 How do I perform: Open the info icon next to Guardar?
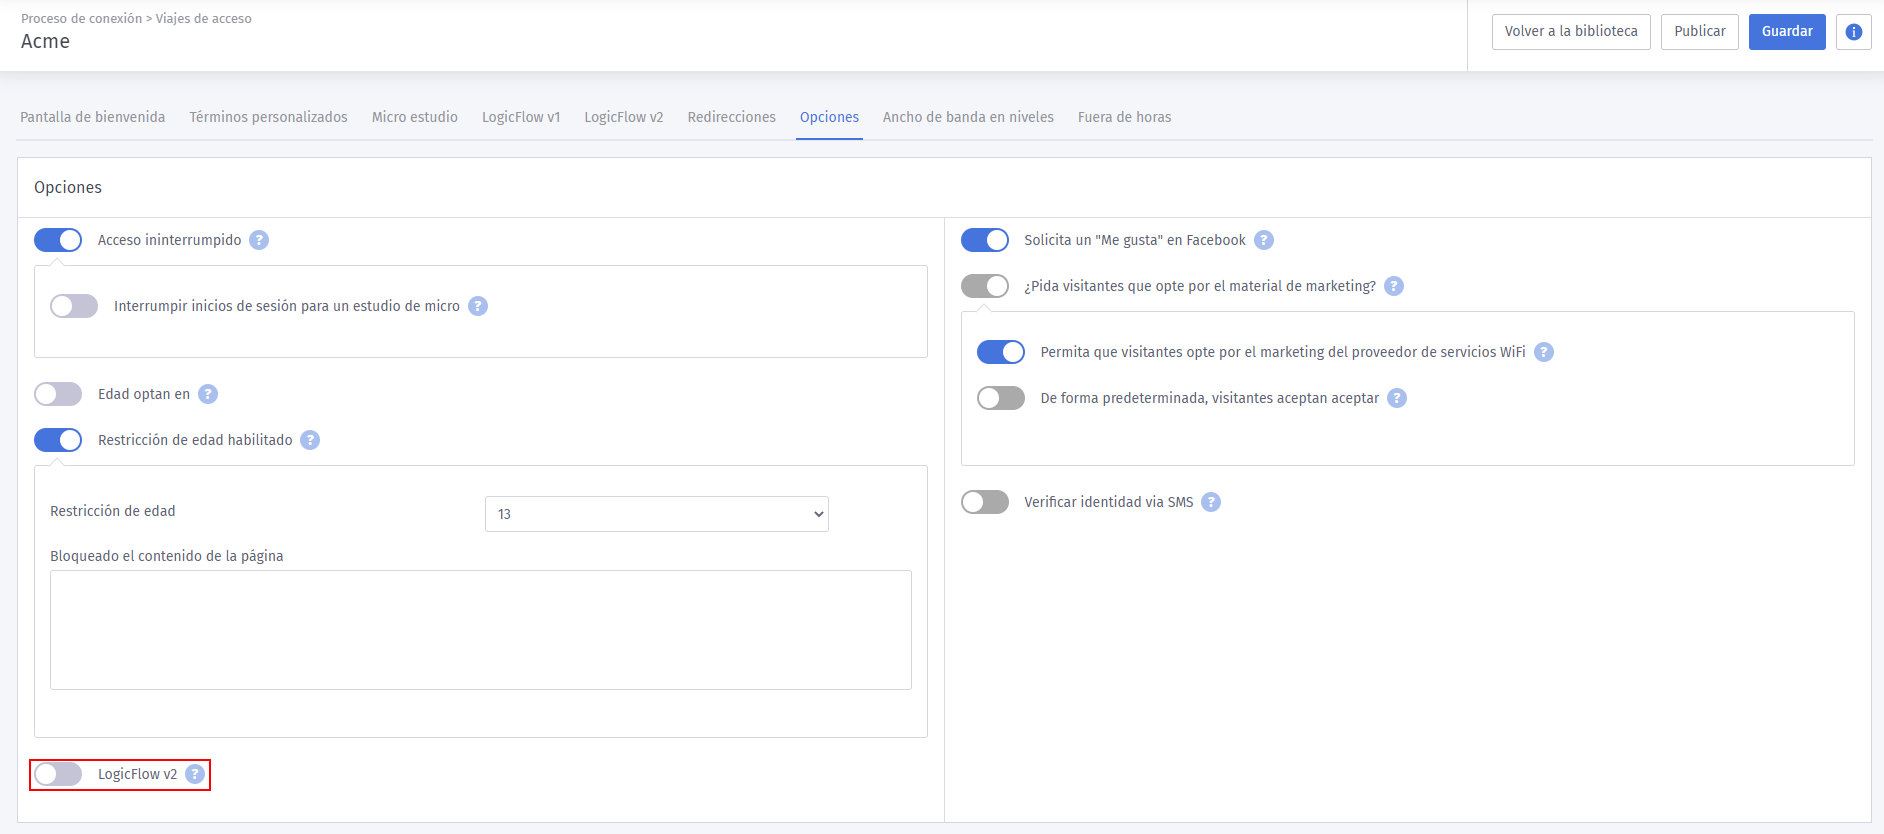(1853, 32)
